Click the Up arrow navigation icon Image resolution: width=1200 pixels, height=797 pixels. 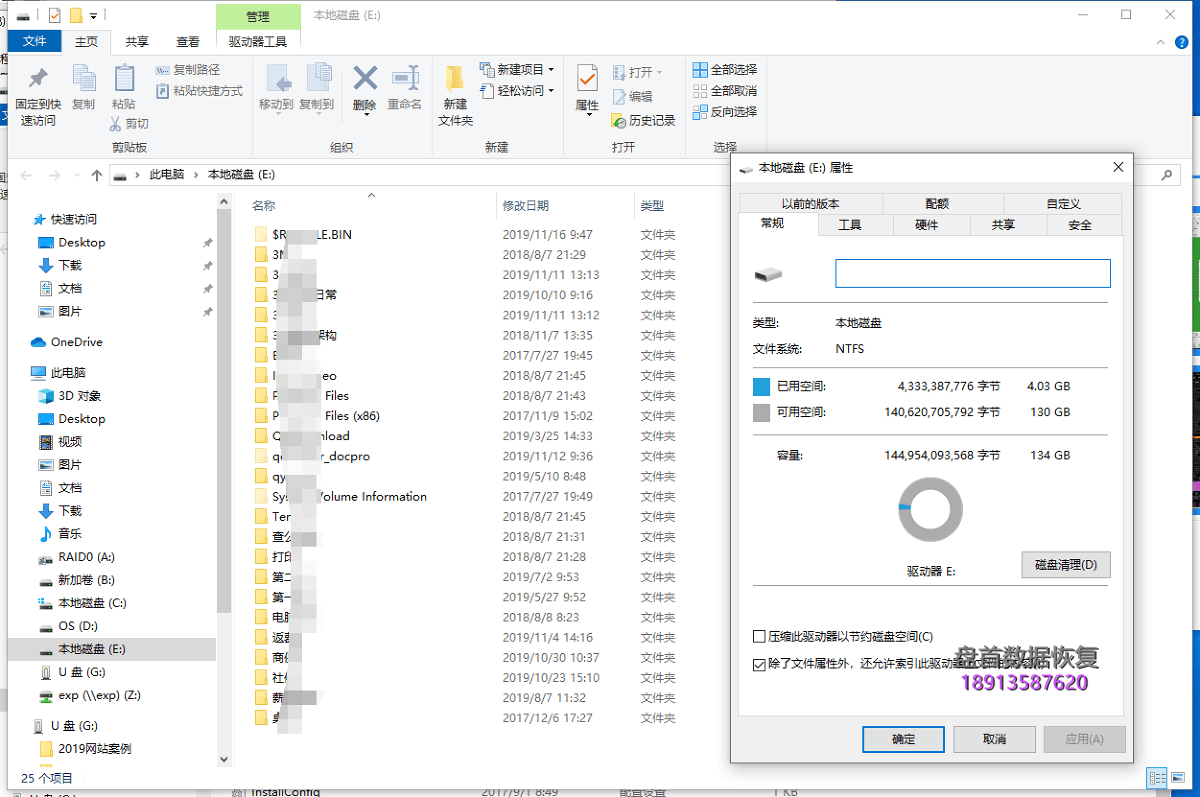pyautogui.click(x=97, y=175)
